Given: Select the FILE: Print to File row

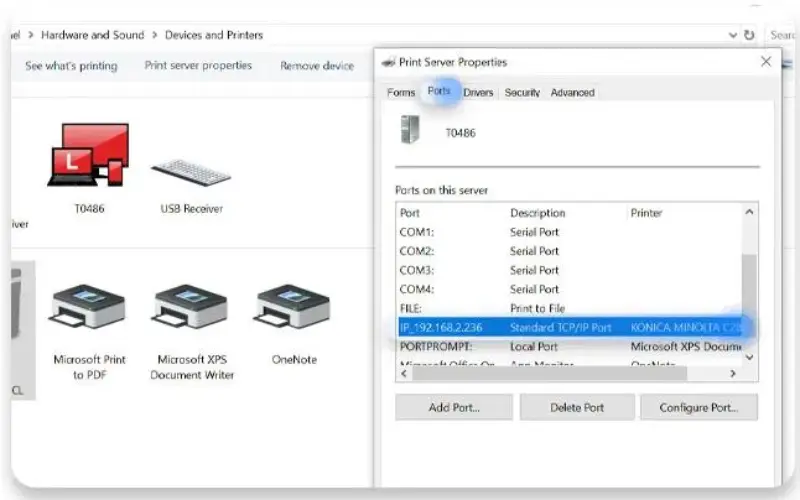Looking at the screenshot, I should coord(569,308).
